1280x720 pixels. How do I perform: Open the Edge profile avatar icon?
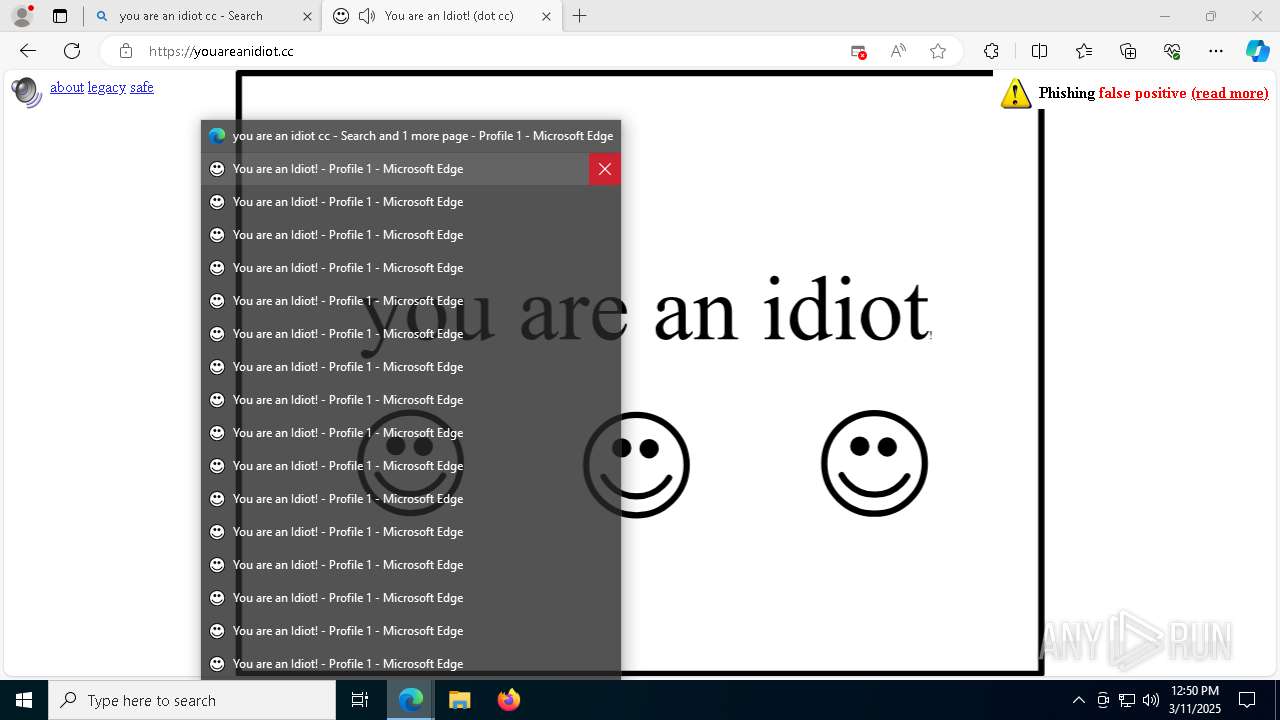(22, 16)
